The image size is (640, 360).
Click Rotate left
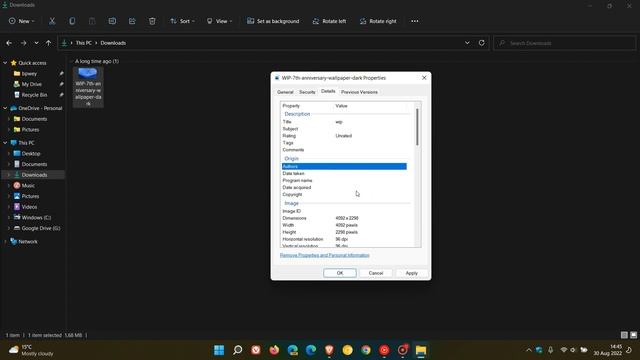point(329,21)
